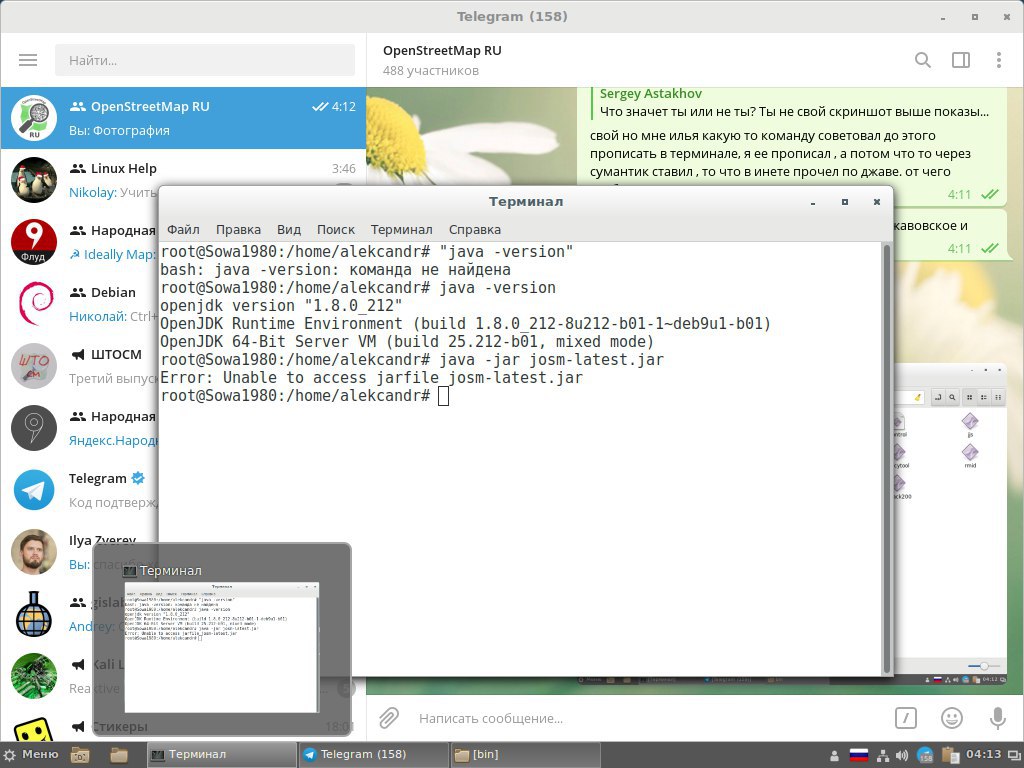Click the volume speaker tray icon
Viewport: 1024px width, 768px height.
[902, 756]
